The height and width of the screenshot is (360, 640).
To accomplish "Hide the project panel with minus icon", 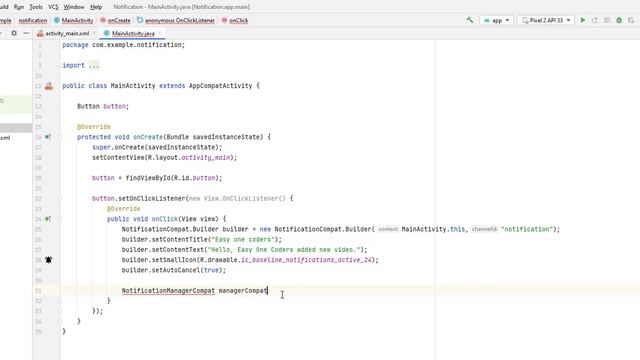I will coord(26,33).
